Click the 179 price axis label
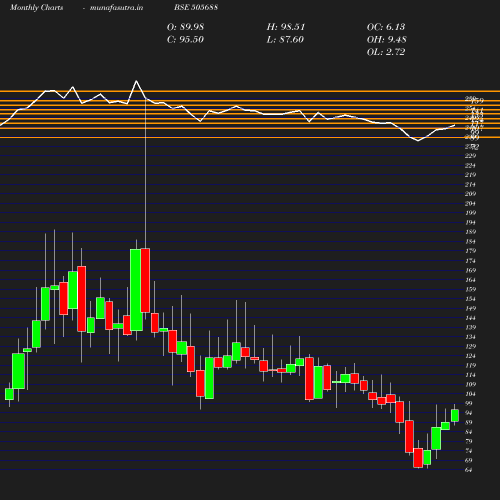The width and height of the screenshot is (500, 500). (470, 251)
